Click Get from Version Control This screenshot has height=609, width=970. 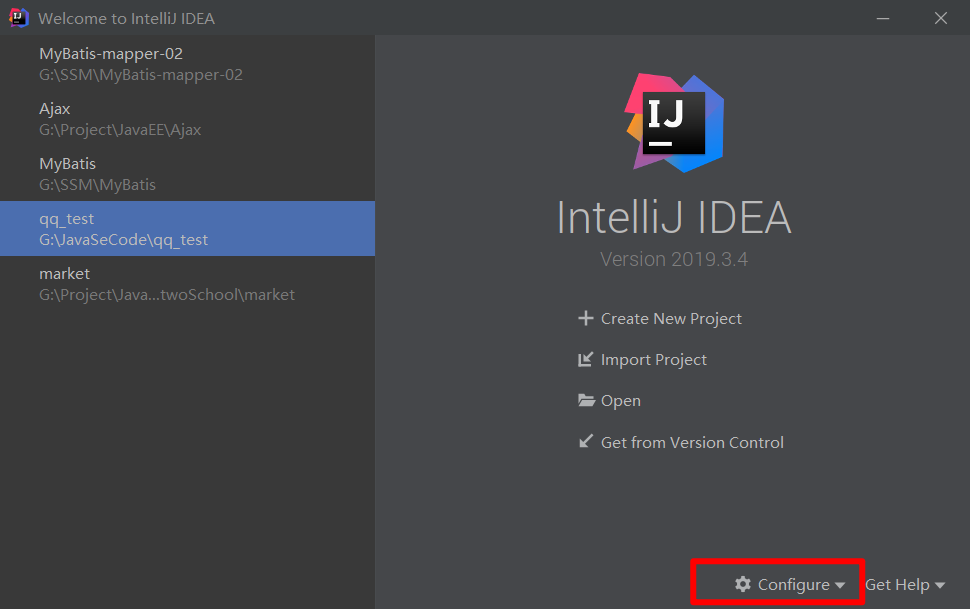pos(692,442)
